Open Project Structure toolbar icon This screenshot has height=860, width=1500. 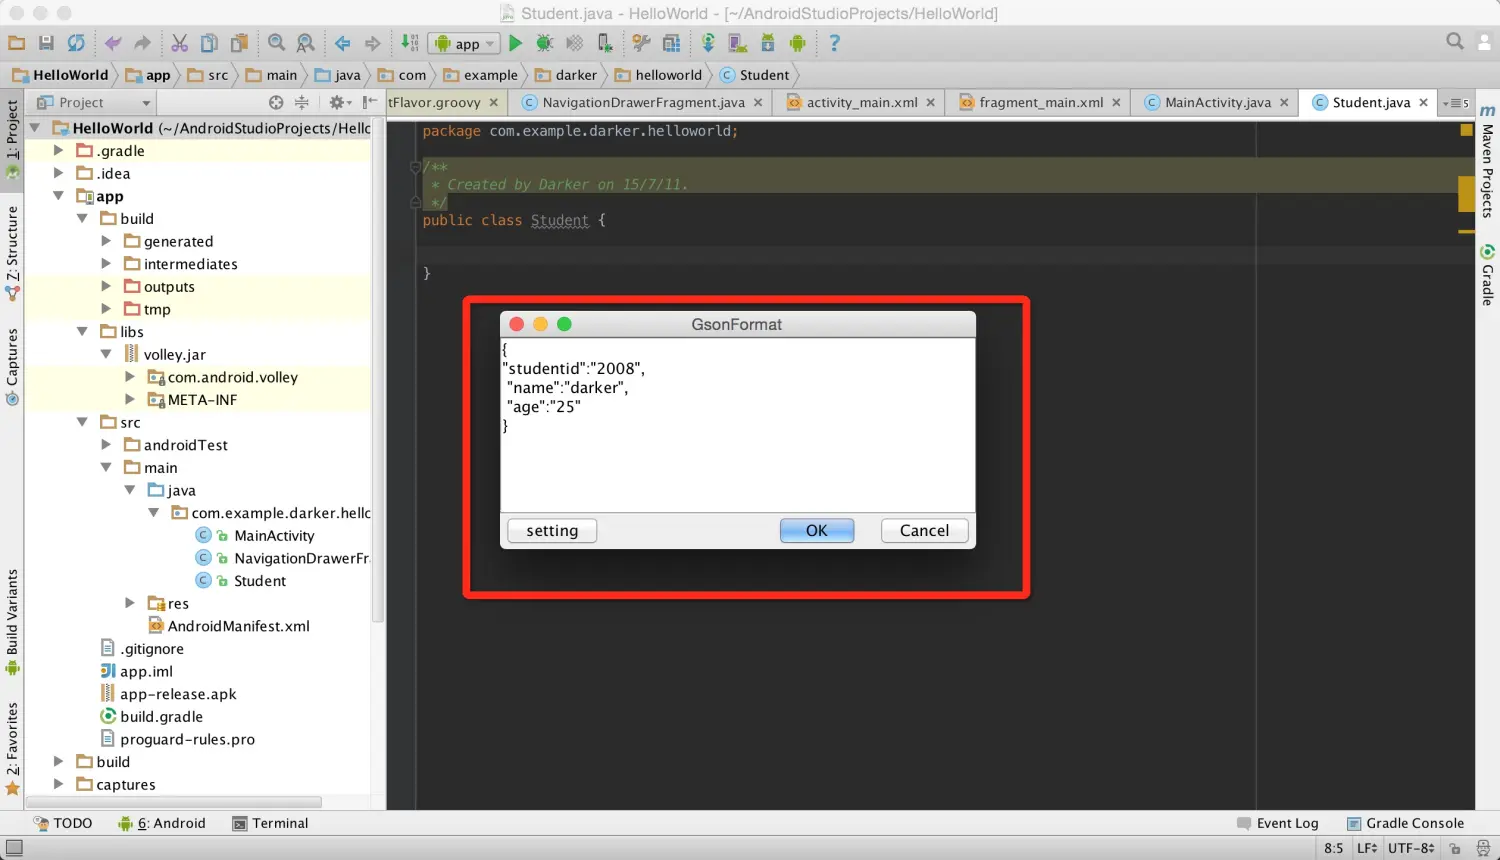671,43
